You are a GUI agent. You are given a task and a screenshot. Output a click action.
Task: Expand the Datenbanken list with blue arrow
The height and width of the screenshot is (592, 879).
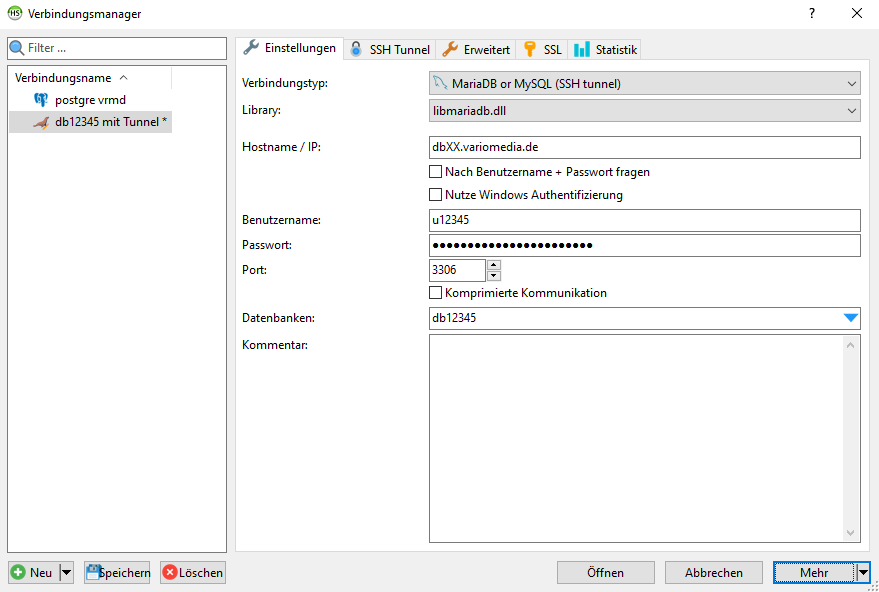[851, 318]
